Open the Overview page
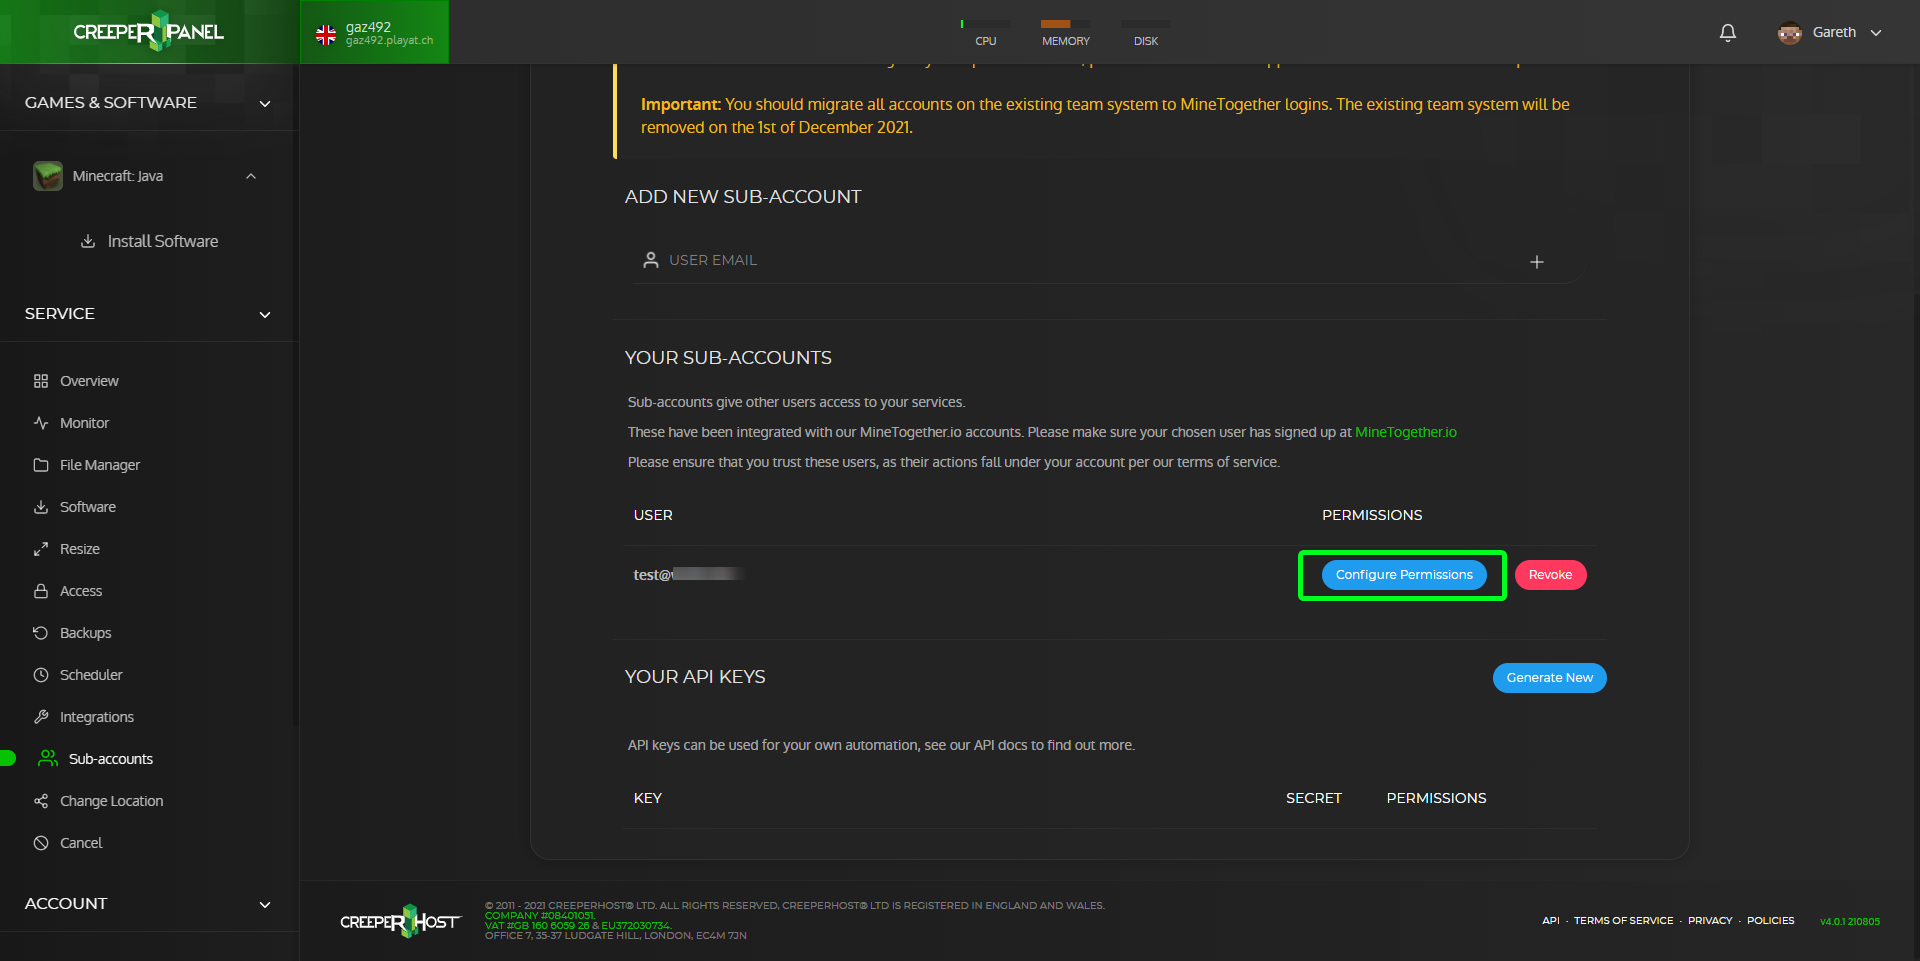Screen dimensions: 1920x961 (89, 381)
